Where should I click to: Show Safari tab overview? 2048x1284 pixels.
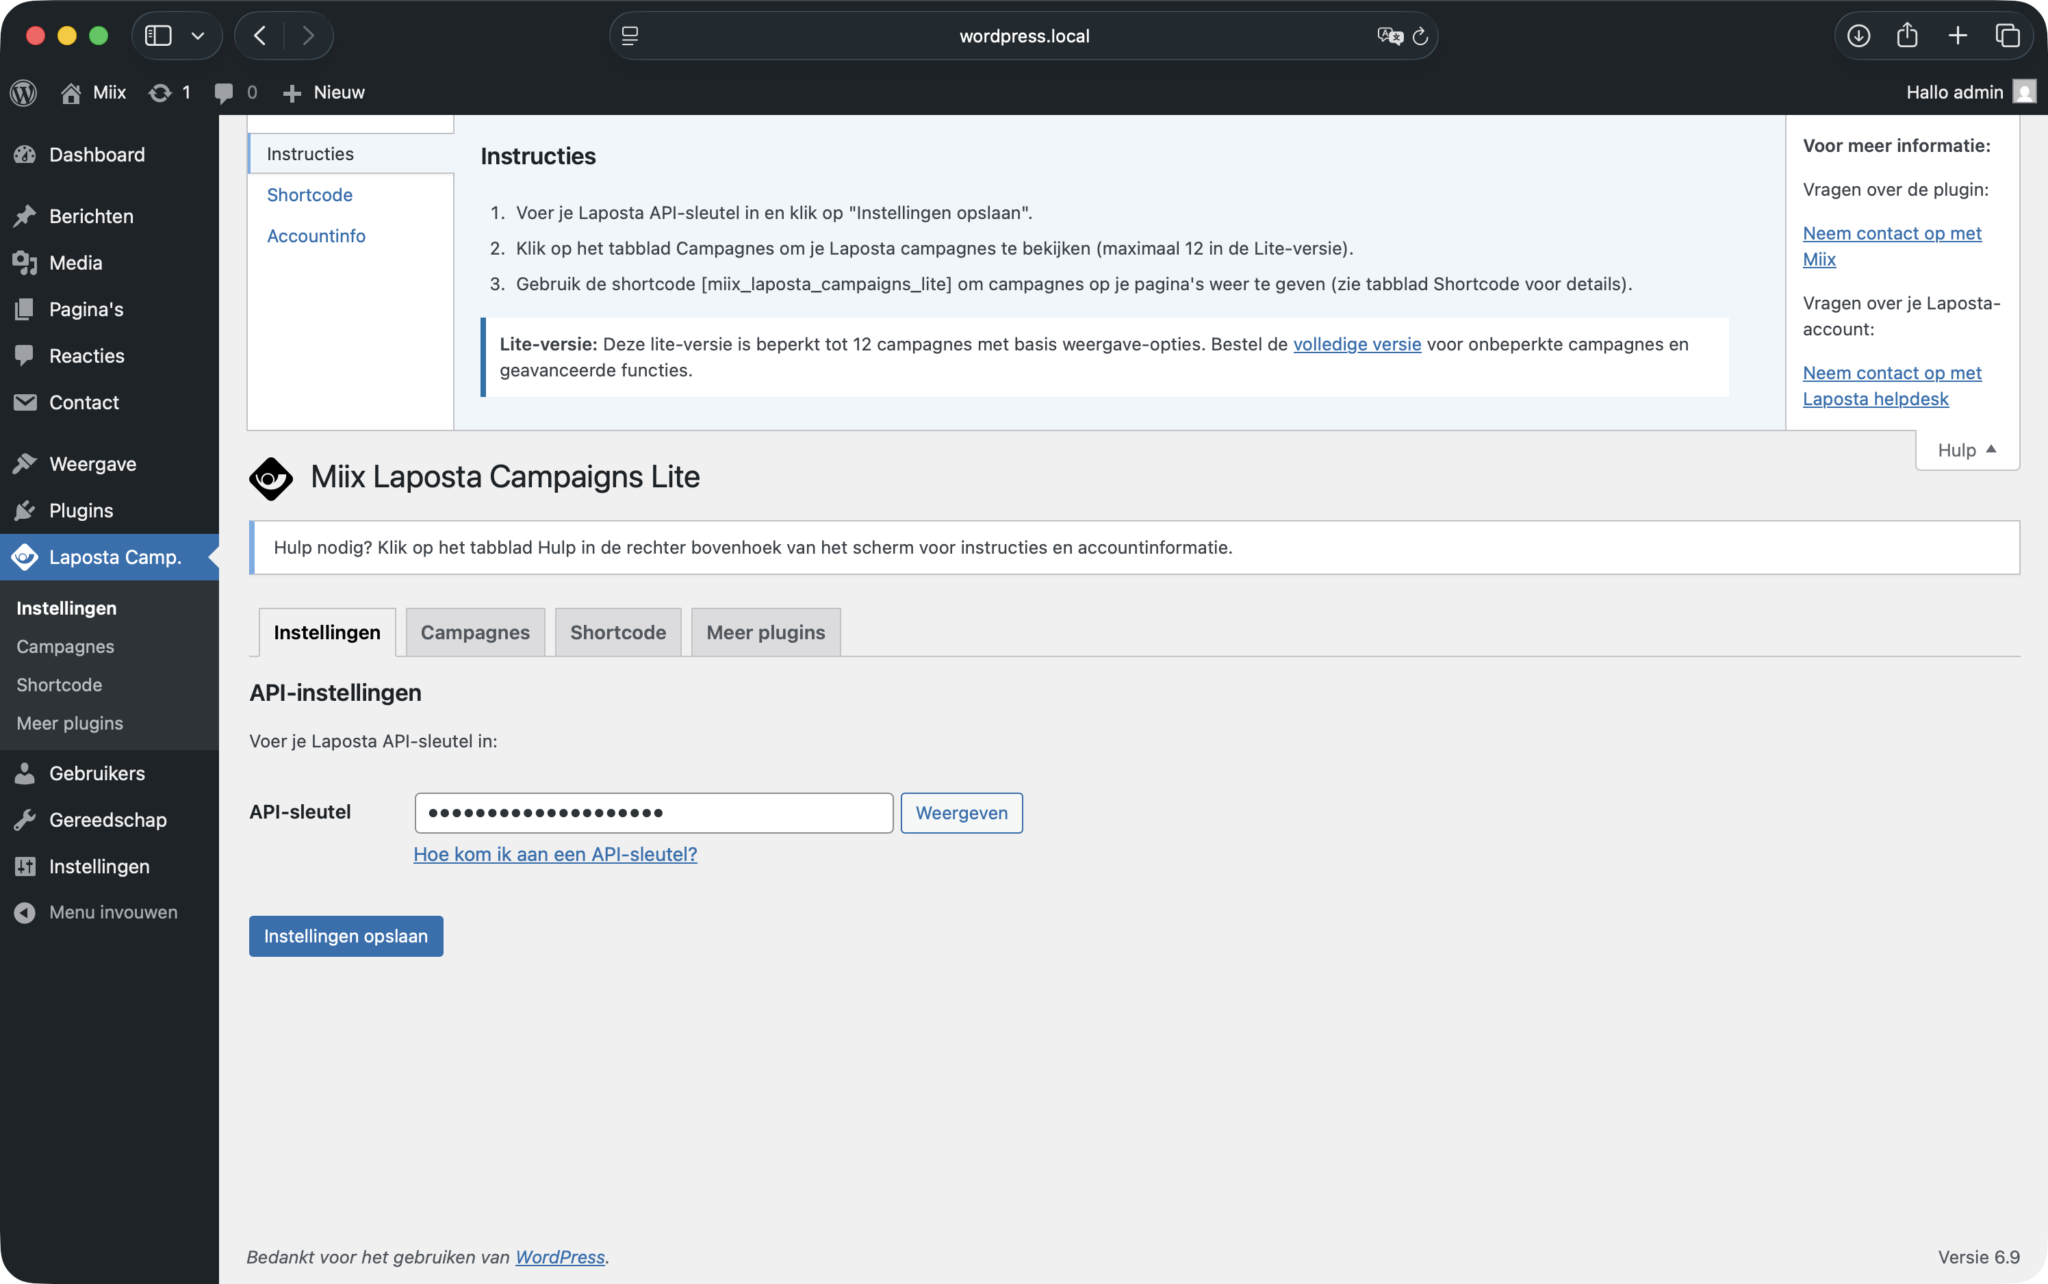pos(2007,36)
